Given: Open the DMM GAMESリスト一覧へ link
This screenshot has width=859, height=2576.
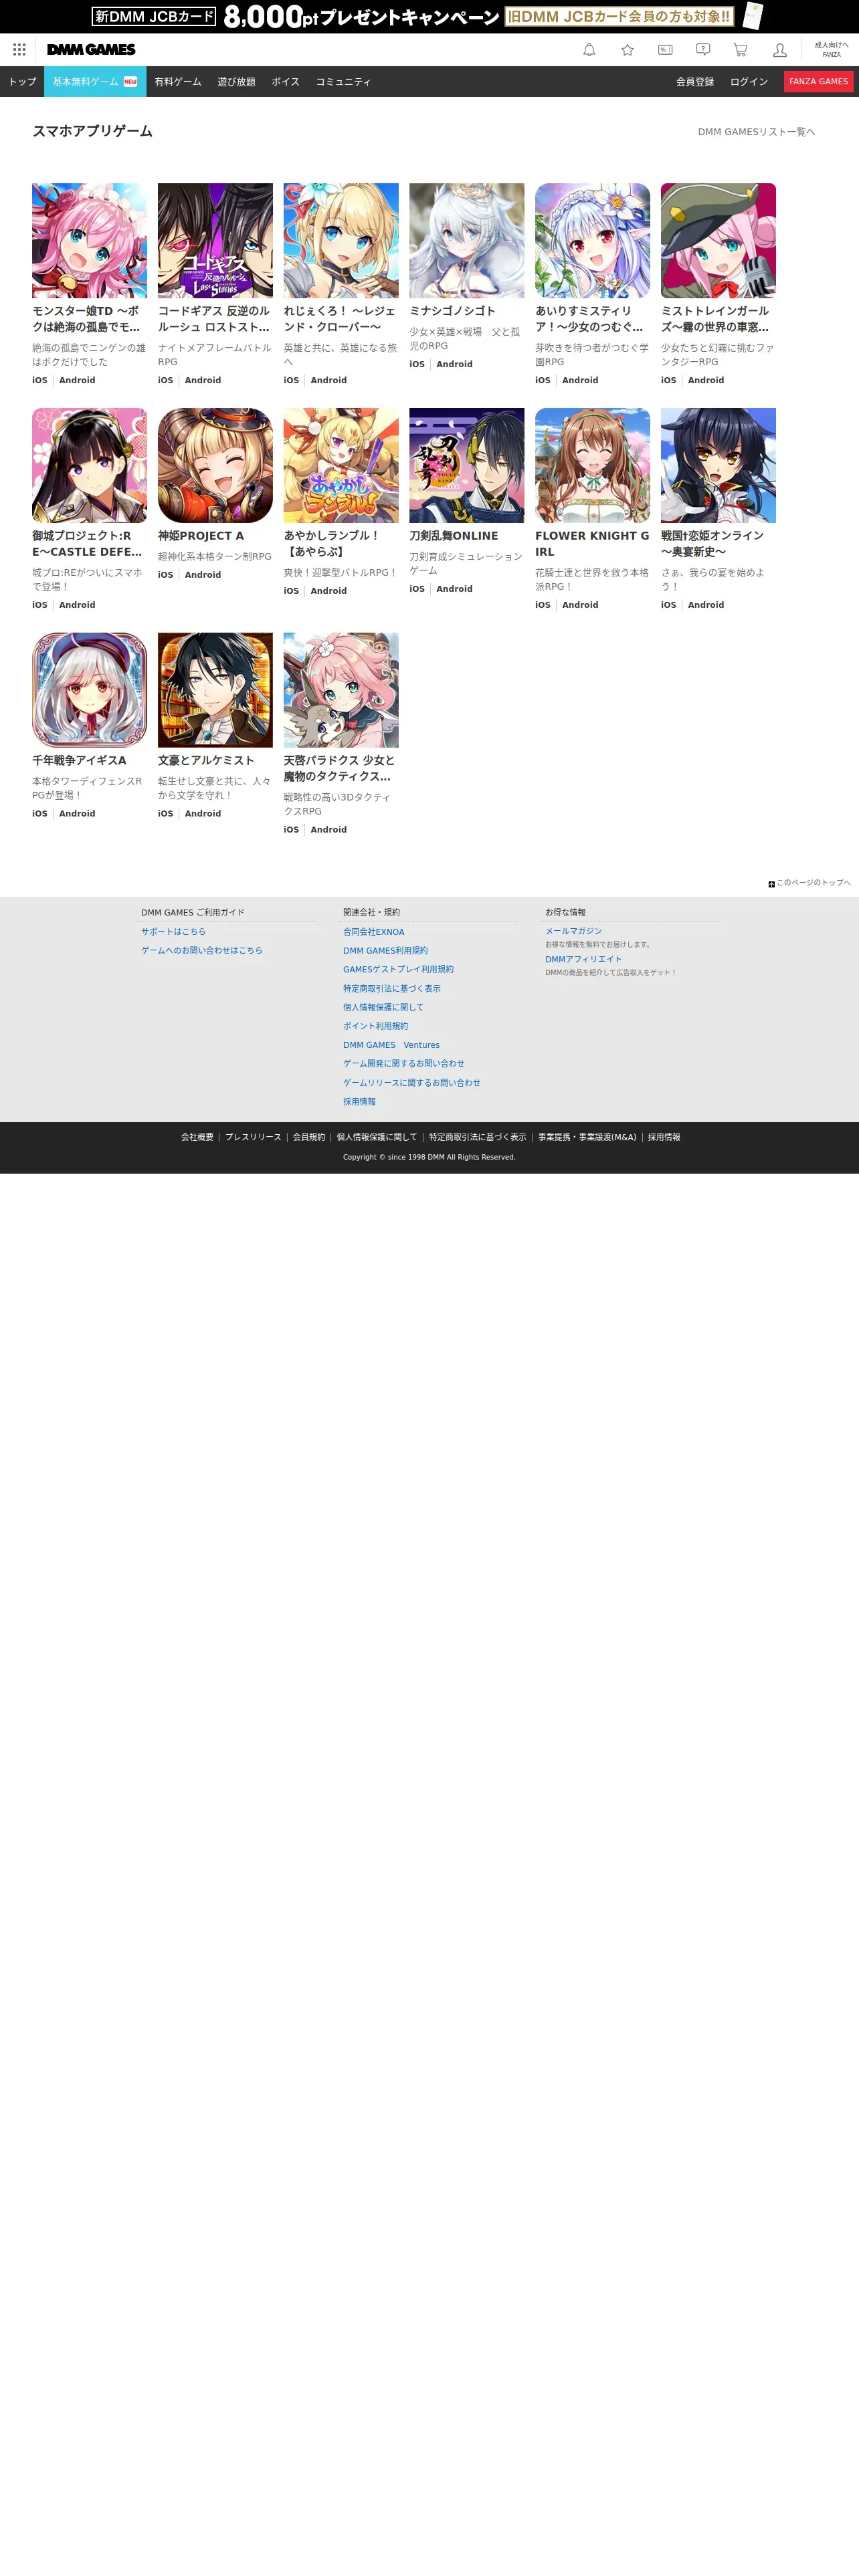Looking at the screenshot, I should click(x=756, y=132).
